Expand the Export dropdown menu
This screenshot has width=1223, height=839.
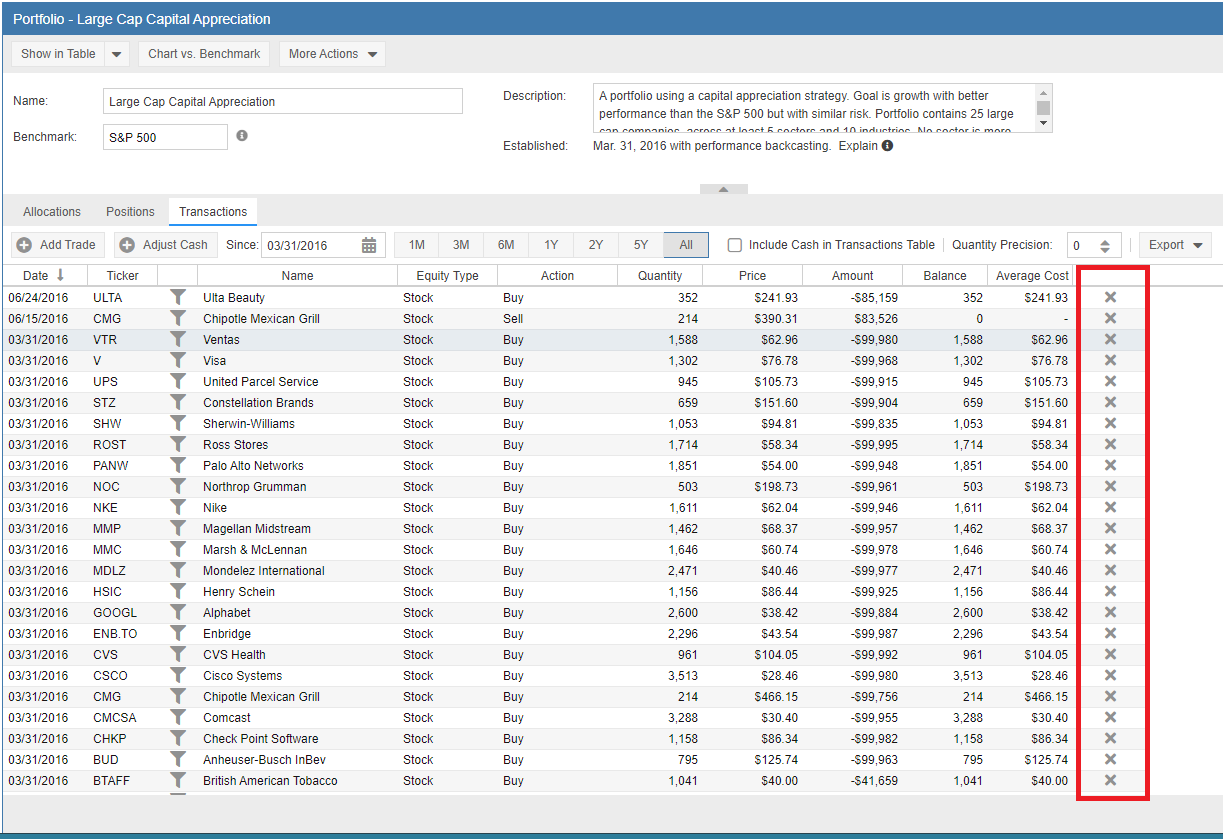(x=1175, y=245)
